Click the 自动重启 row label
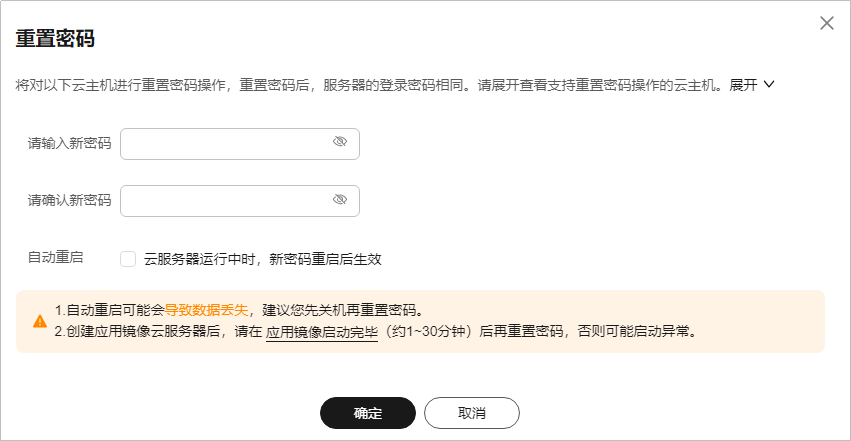The width and height of the screenshot is (851, 441). click(x=55, y=257)
